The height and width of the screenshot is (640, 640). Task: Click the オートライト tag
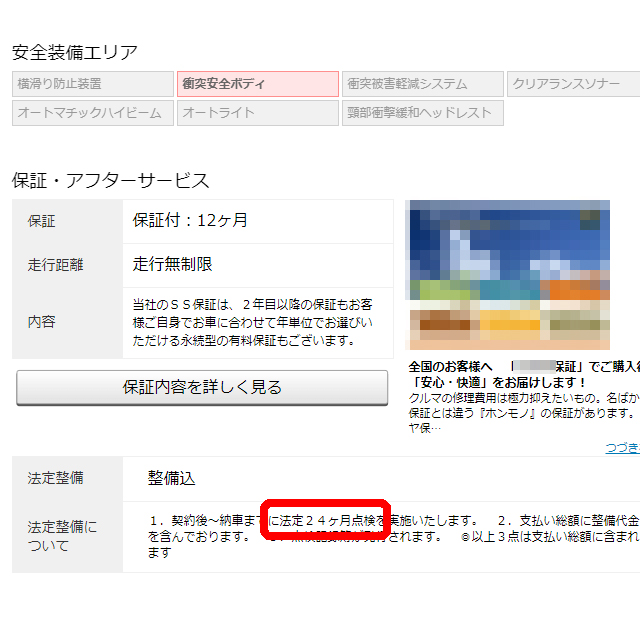pos(258,113)
